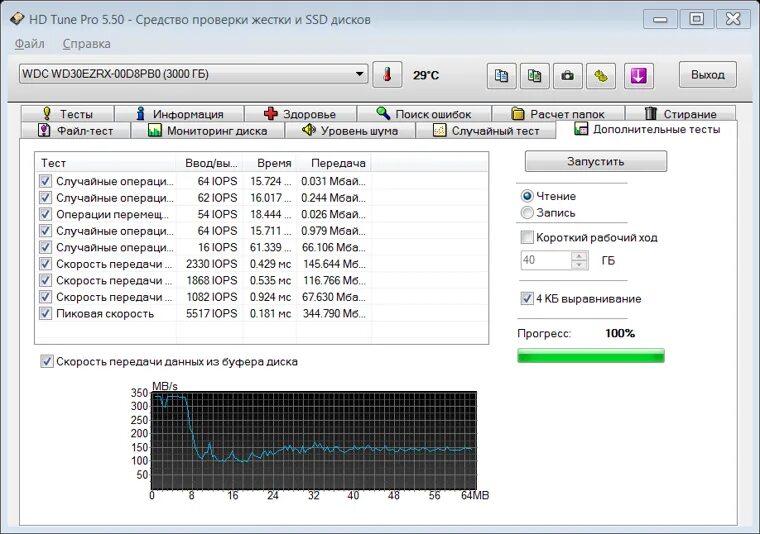Click the thermometer temperature icon

click(387, 75)
